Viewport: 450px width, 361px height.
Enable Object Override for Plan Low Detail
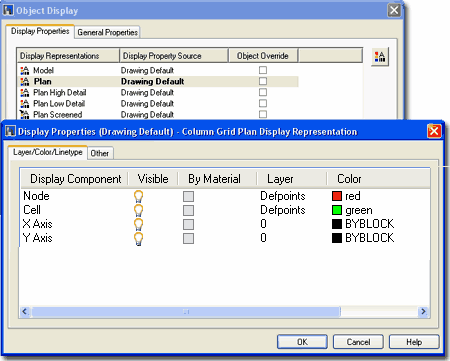click(263, 103)
